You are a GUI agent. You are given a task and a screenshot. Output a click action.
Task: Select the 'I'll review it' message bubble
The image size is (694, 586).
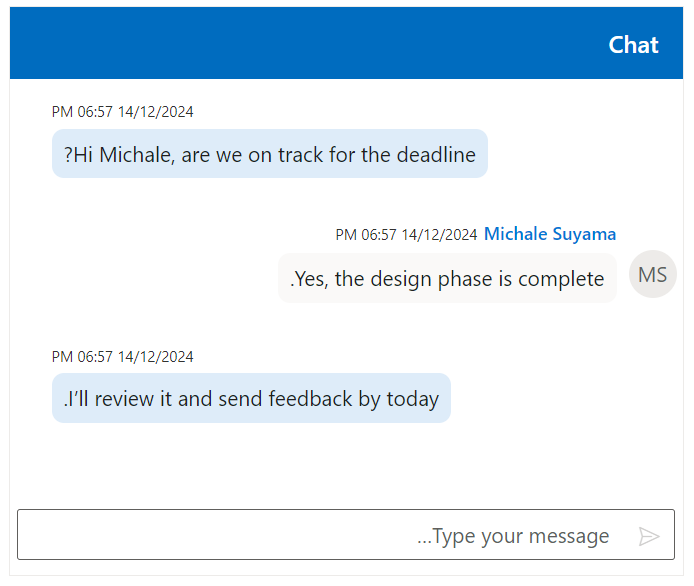tap(251, 399)
